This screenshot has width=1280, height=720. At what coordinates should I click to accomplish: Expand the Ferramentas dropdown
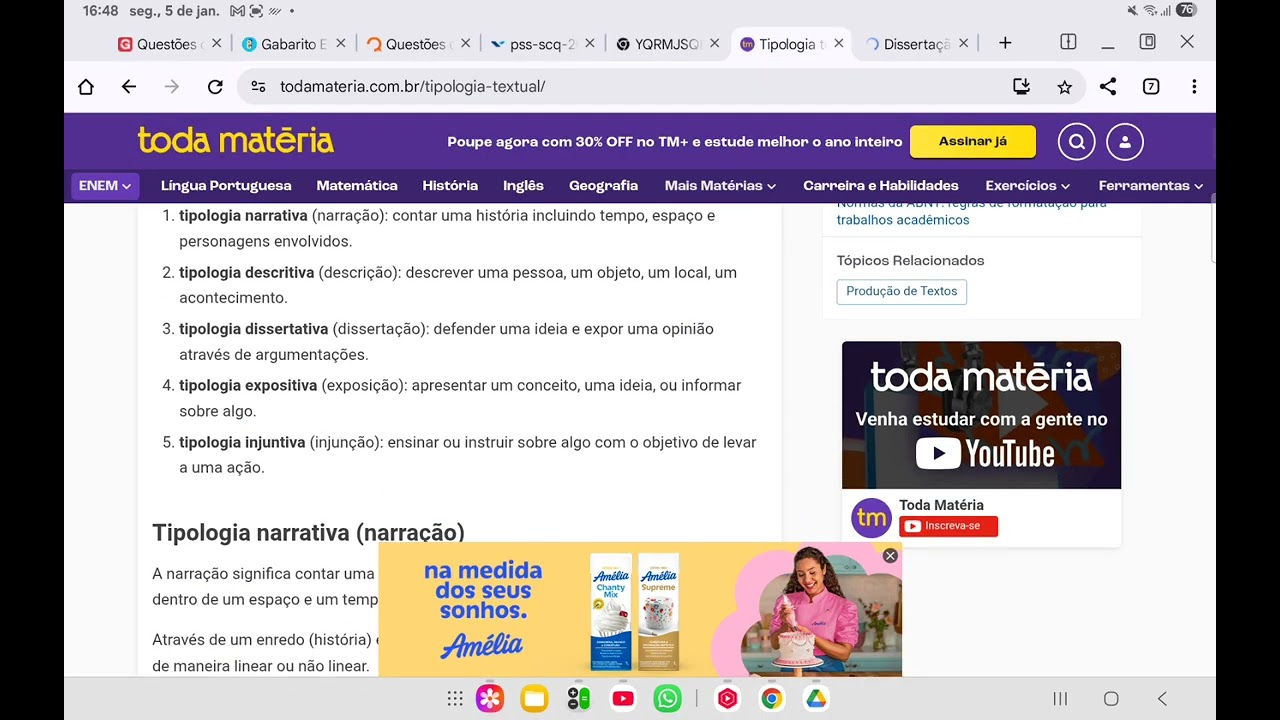click(x=1150, y=186)
